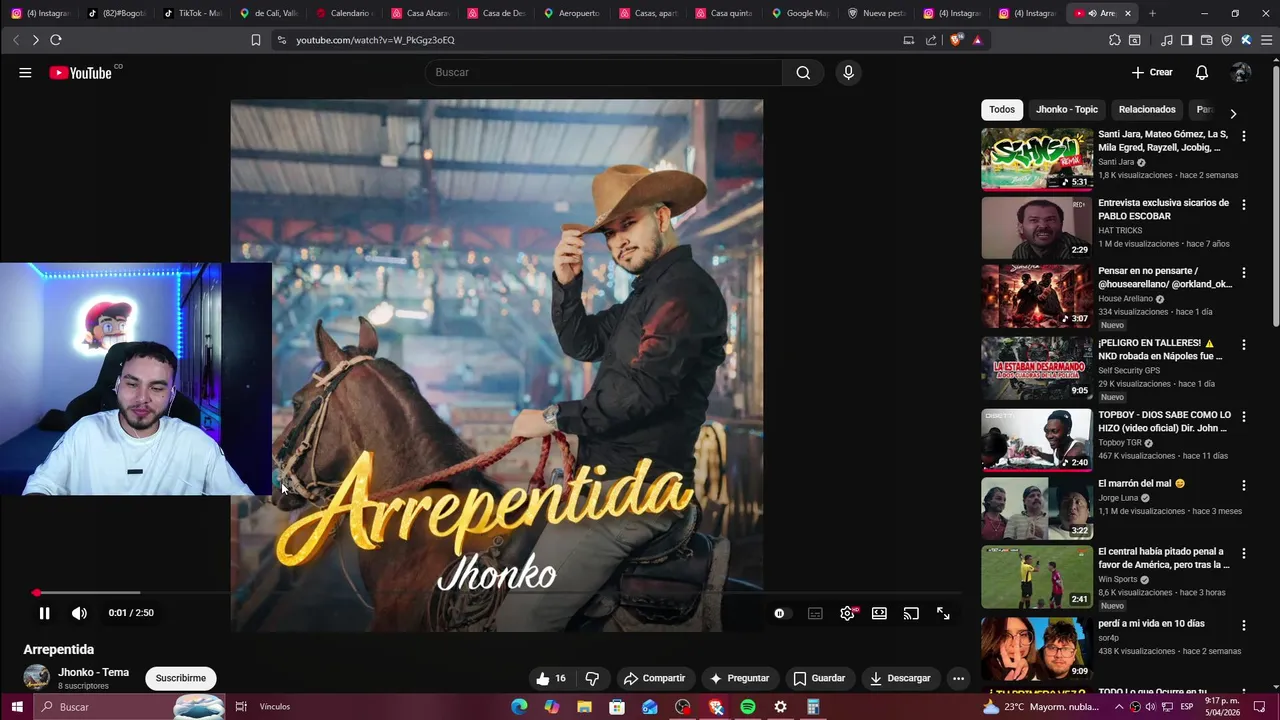Open more options for PABLO ESCOBAR video

[x=1244, y=204]
